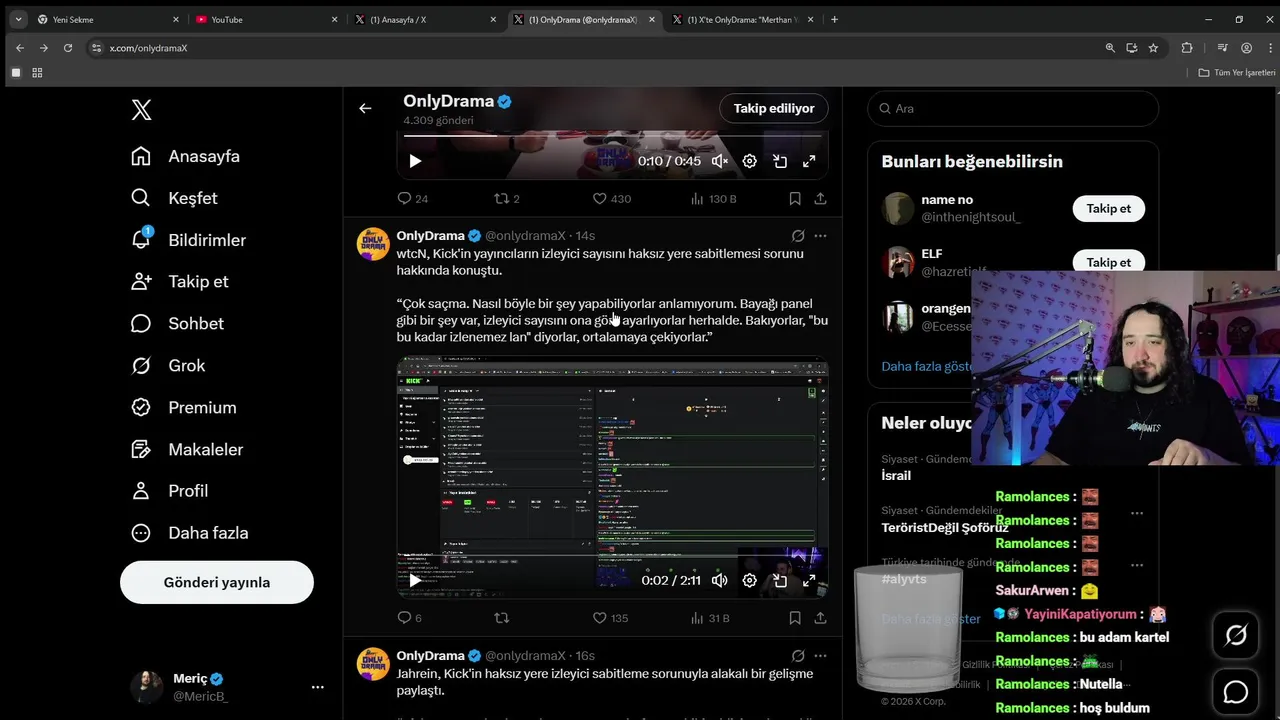1280x720 pixels.
Task: Bookmark the top post
Action: click(795, 199)
